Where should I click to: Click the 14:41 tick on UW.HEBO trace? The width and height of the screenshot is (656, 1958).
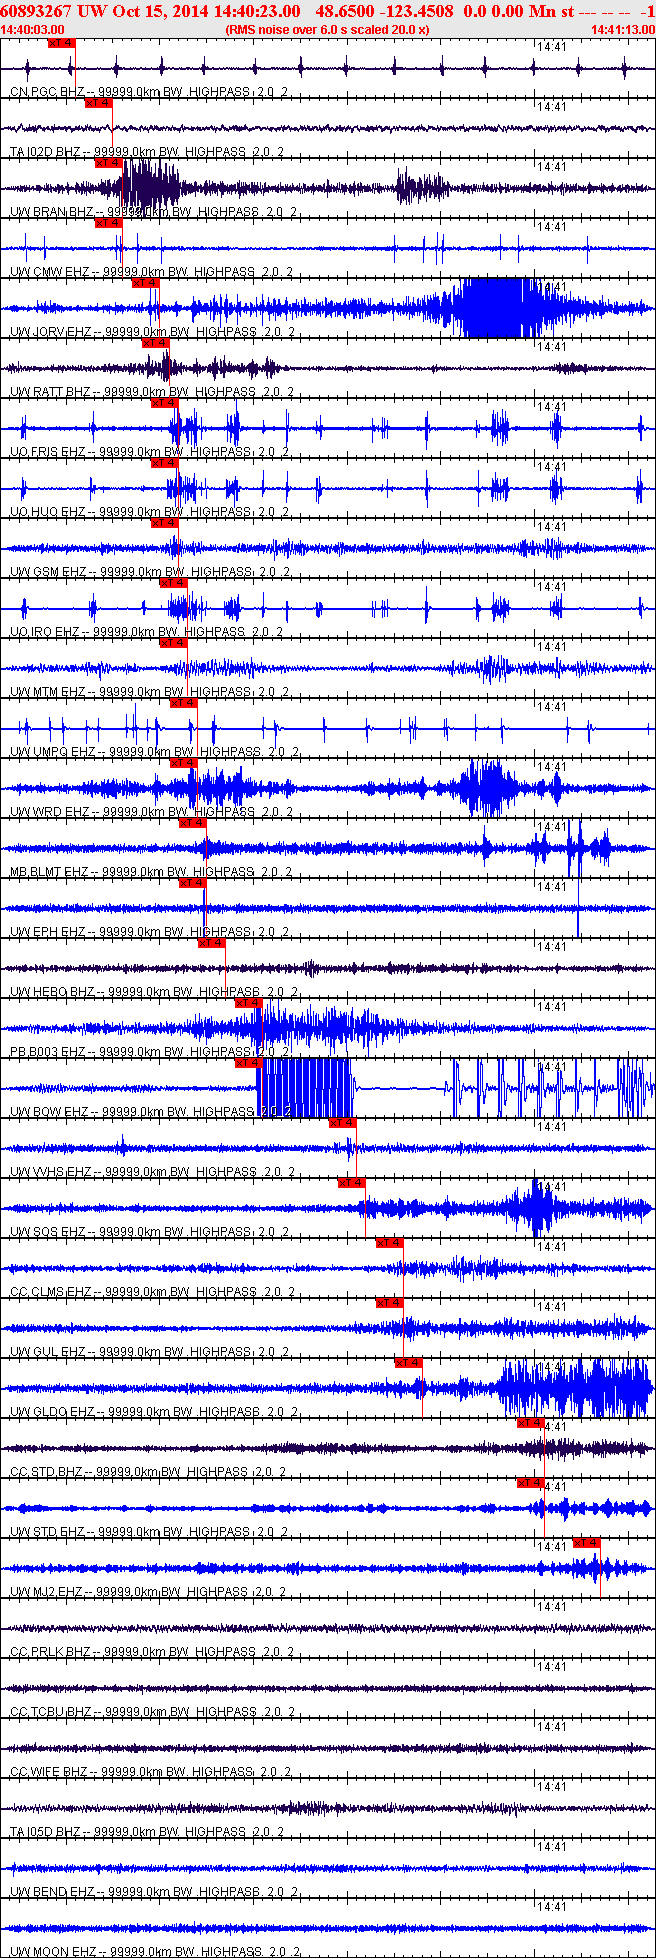click(x=551, y=946)
